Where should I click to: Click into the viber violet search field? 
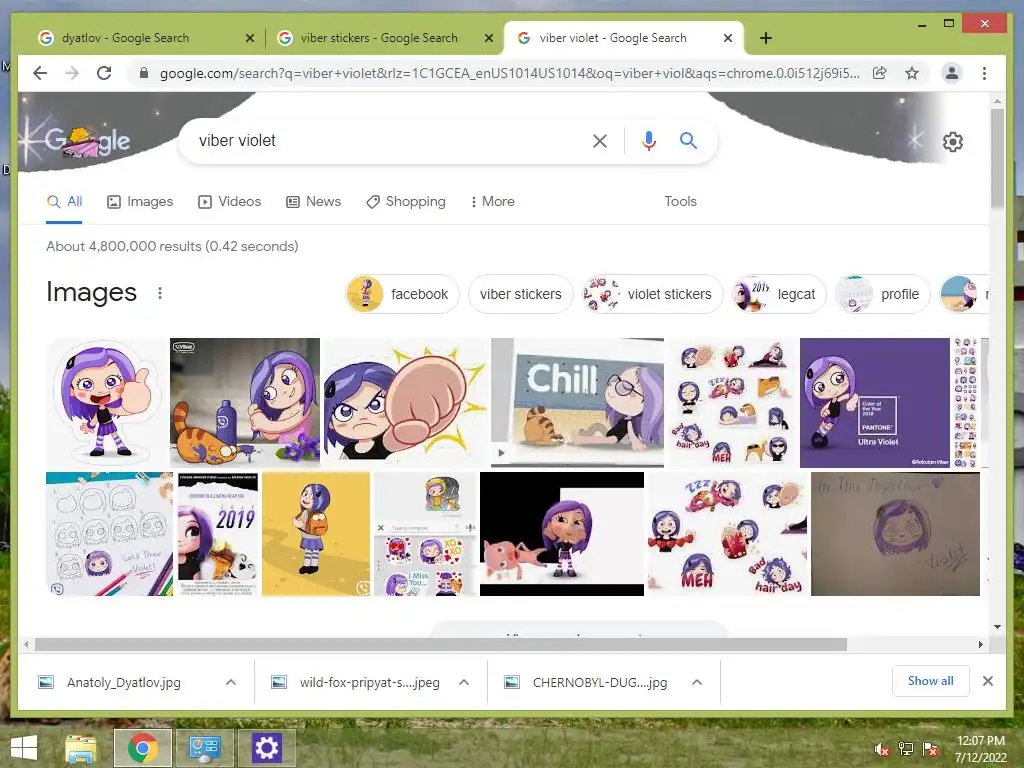(x=392, y=140)
